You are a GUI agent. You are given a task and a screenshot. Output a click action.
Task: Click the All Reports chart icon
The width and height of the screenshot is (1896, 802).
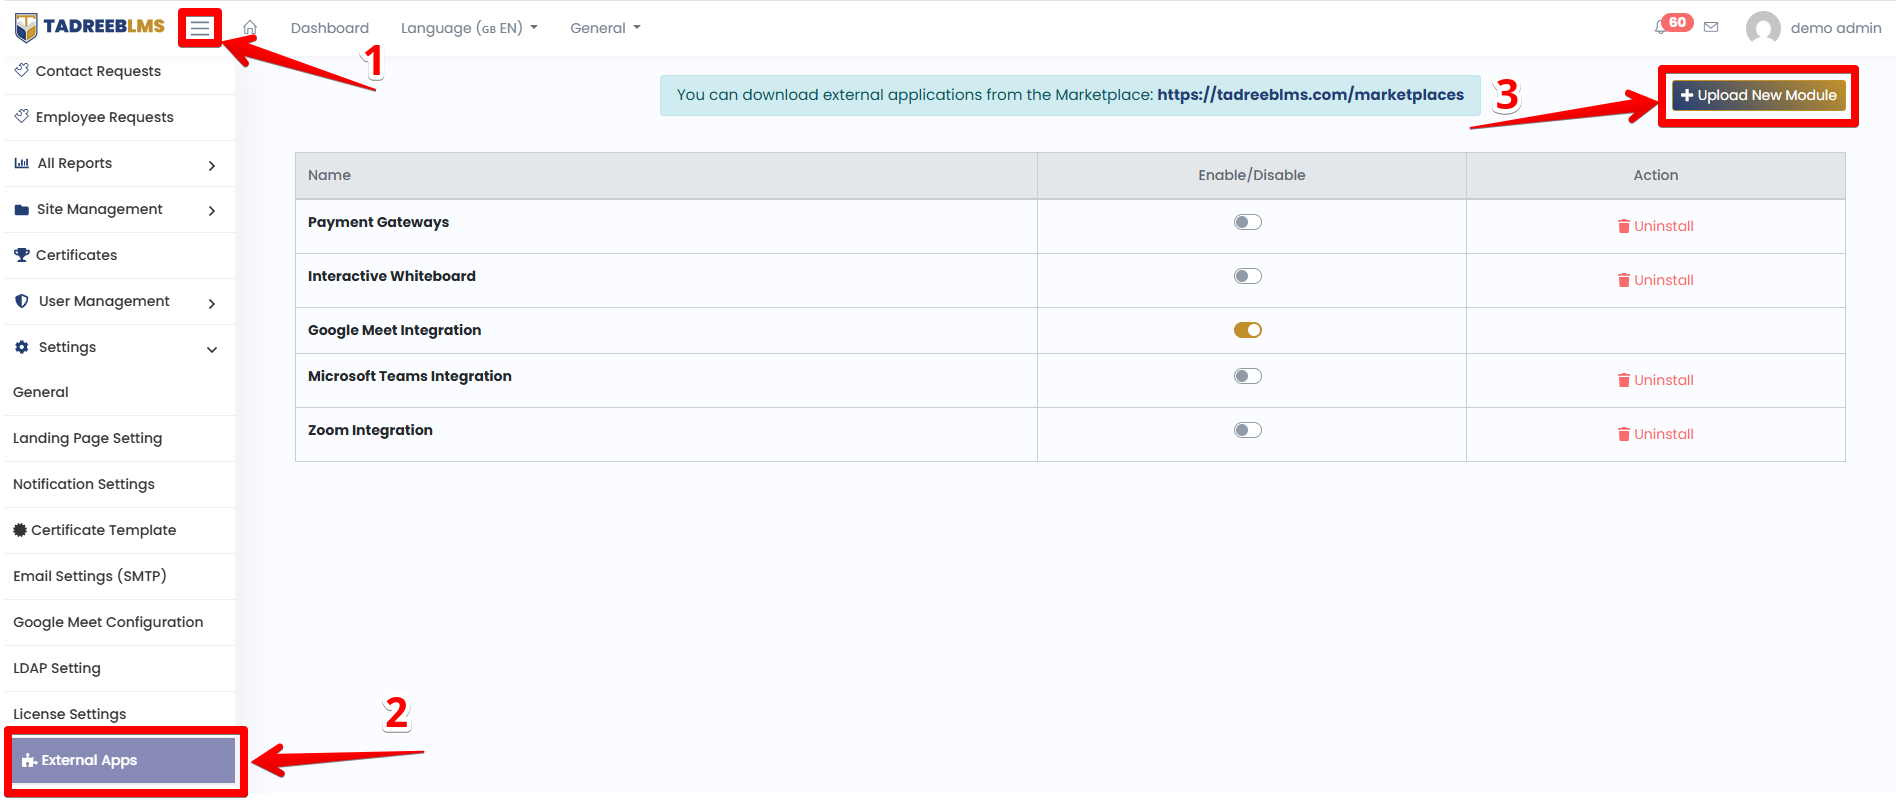(x=22, y=163)
